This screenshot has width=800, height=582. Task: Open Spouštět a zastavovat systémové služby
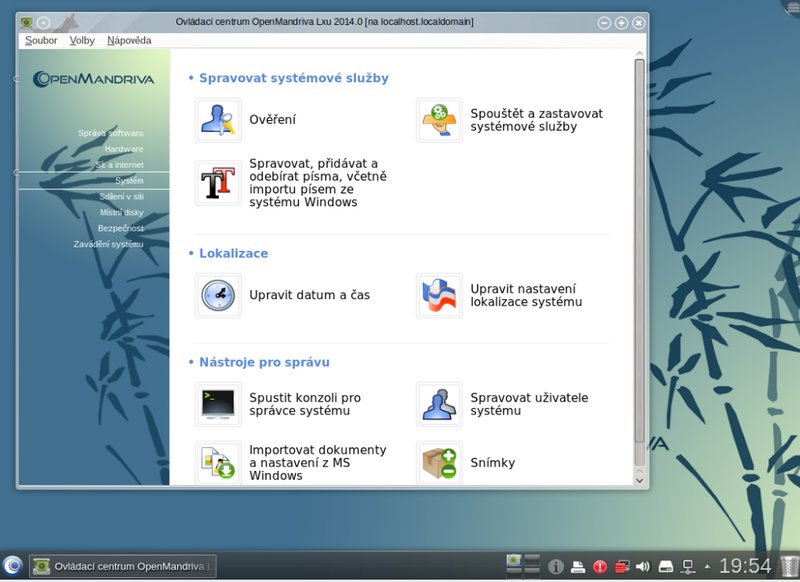[x=536, y=120]
